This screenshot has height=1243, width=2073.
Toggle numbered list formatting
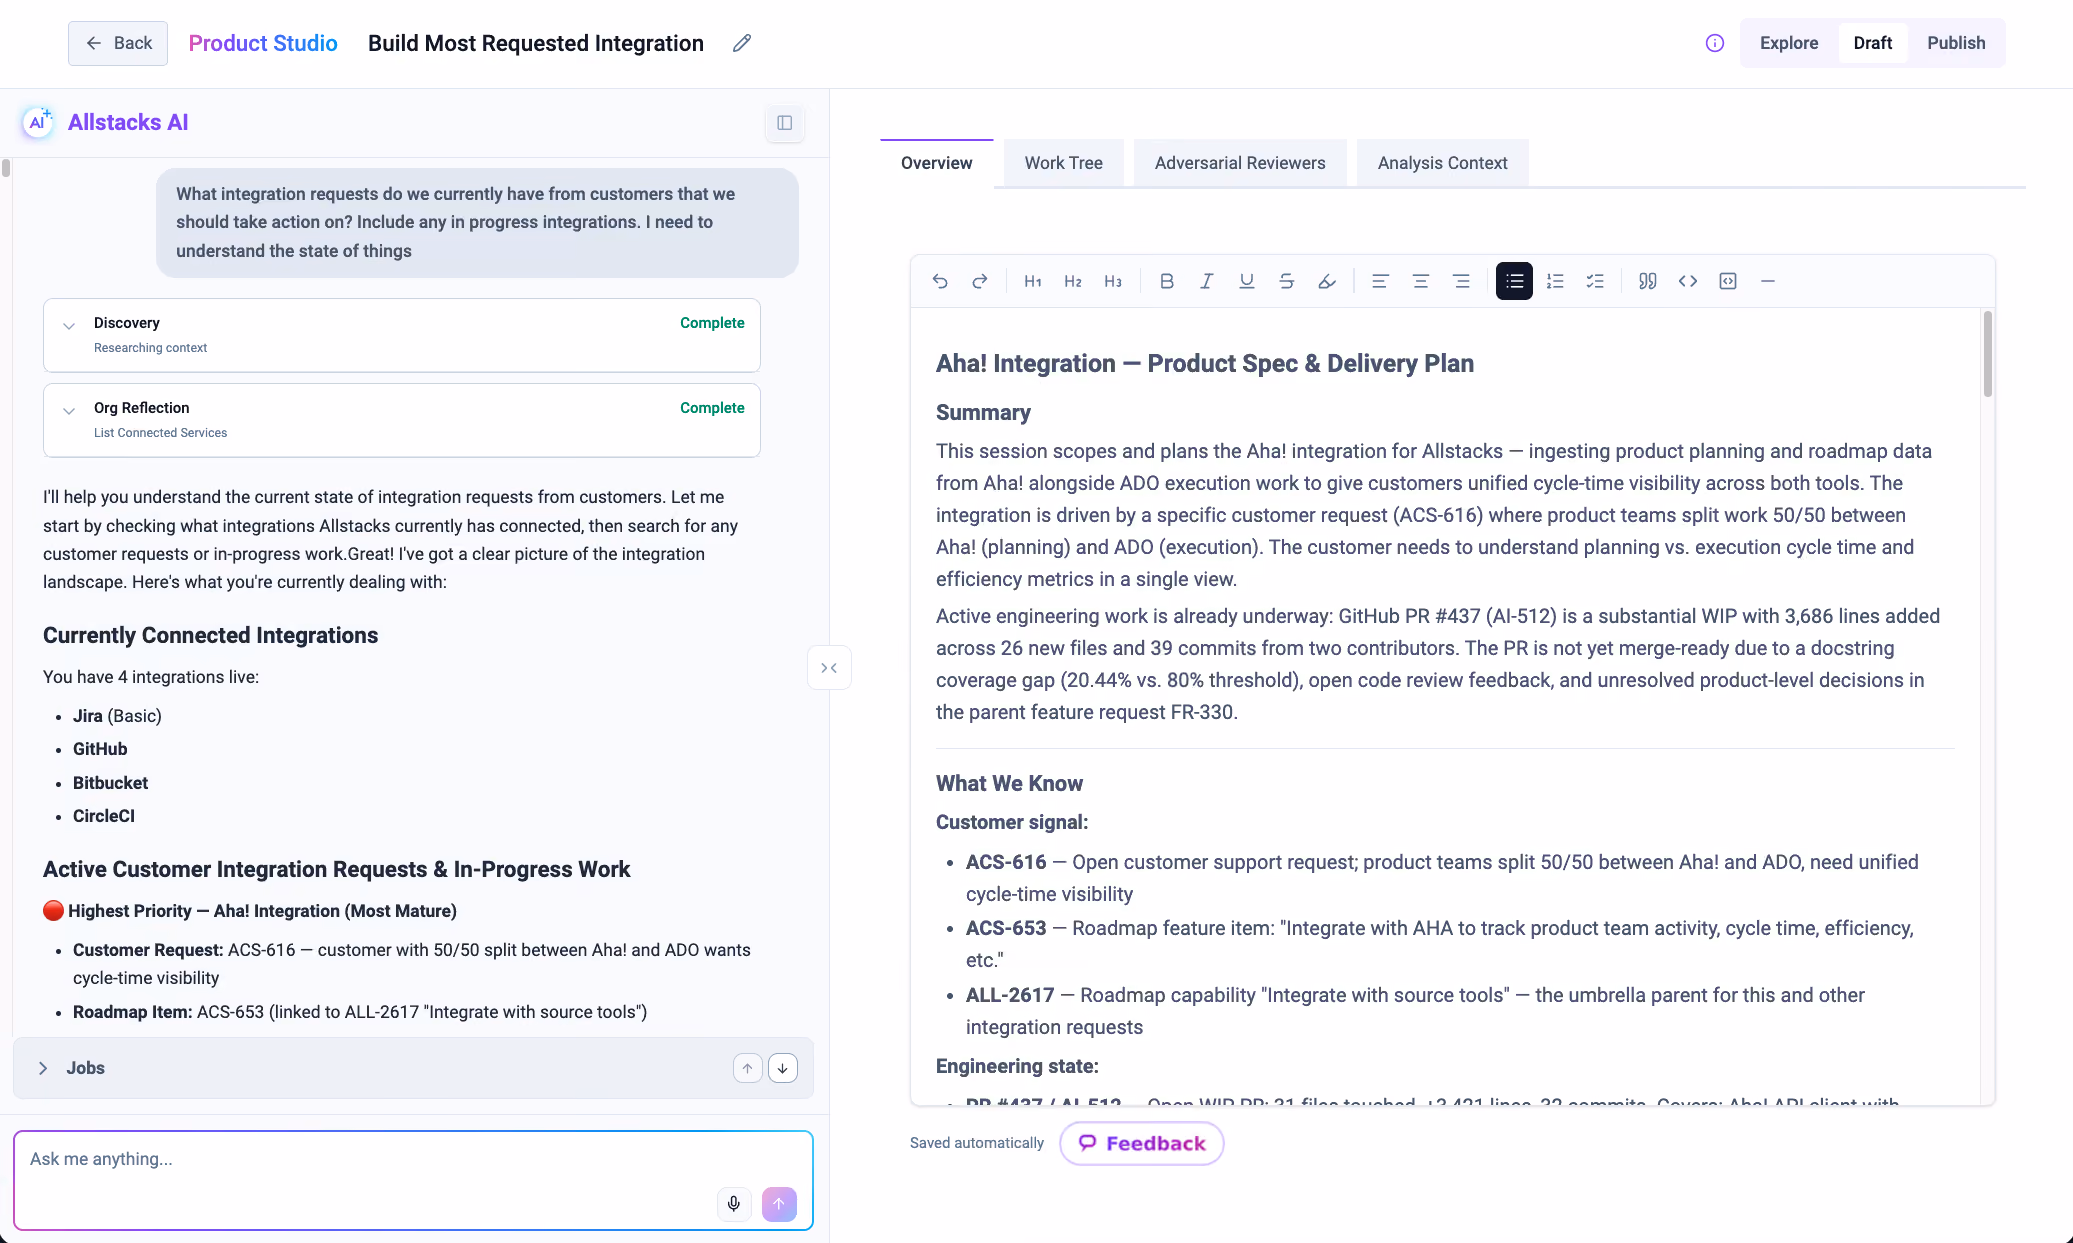pos(1555,281)
